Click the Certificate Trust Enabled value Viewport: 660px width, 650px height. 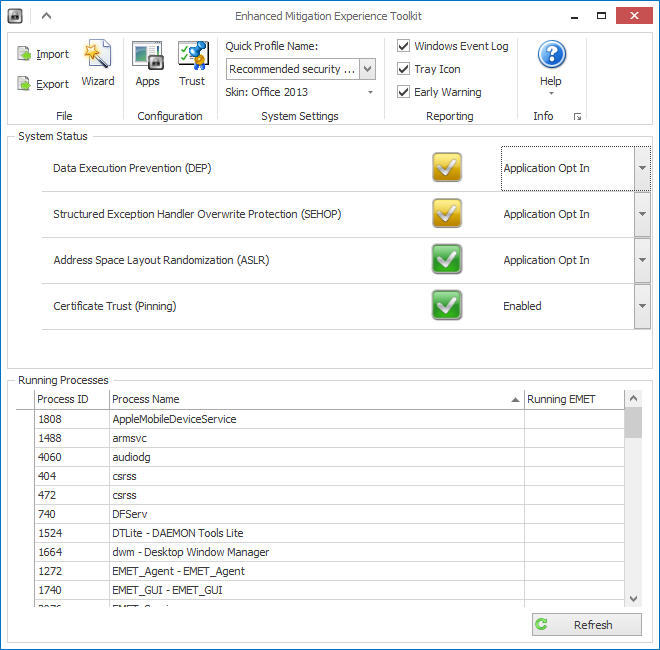click(522, 306)
